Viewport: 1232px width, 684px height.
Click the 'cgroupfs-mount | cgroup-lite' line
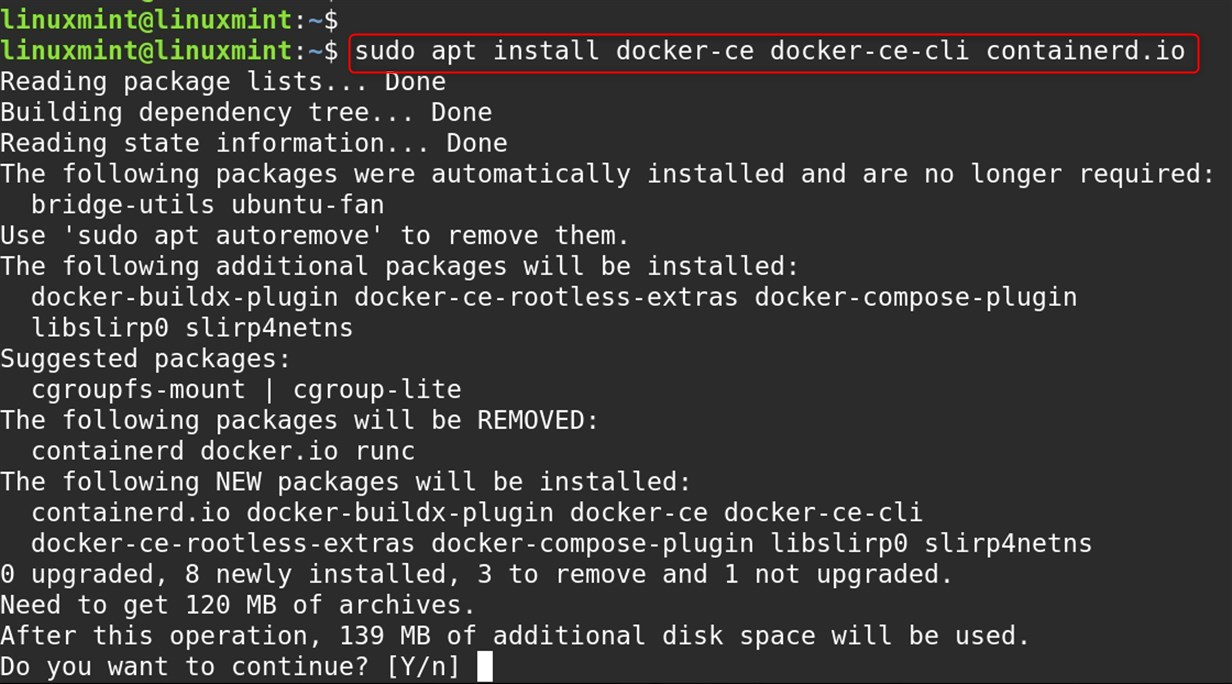tap(246, 389)
